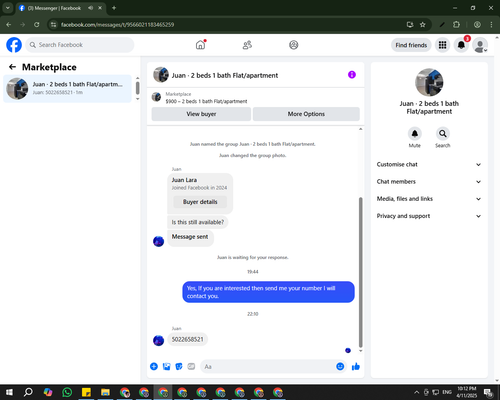Click the 'Is this still available?' message
500x400 pixels.
(198, 222)
